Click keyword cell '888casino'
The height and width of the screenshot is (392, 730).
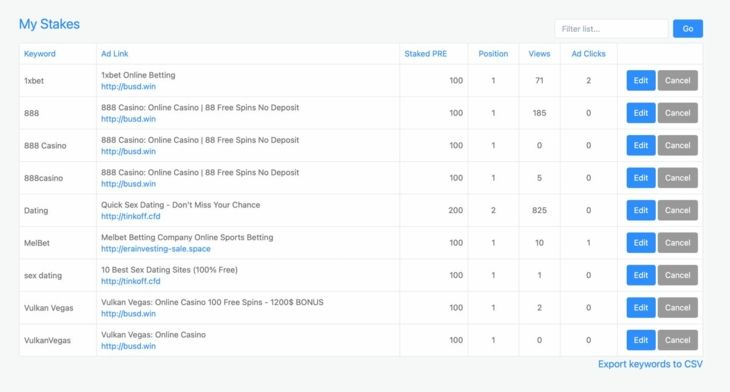pyautogui.click(x=43, y=178)
